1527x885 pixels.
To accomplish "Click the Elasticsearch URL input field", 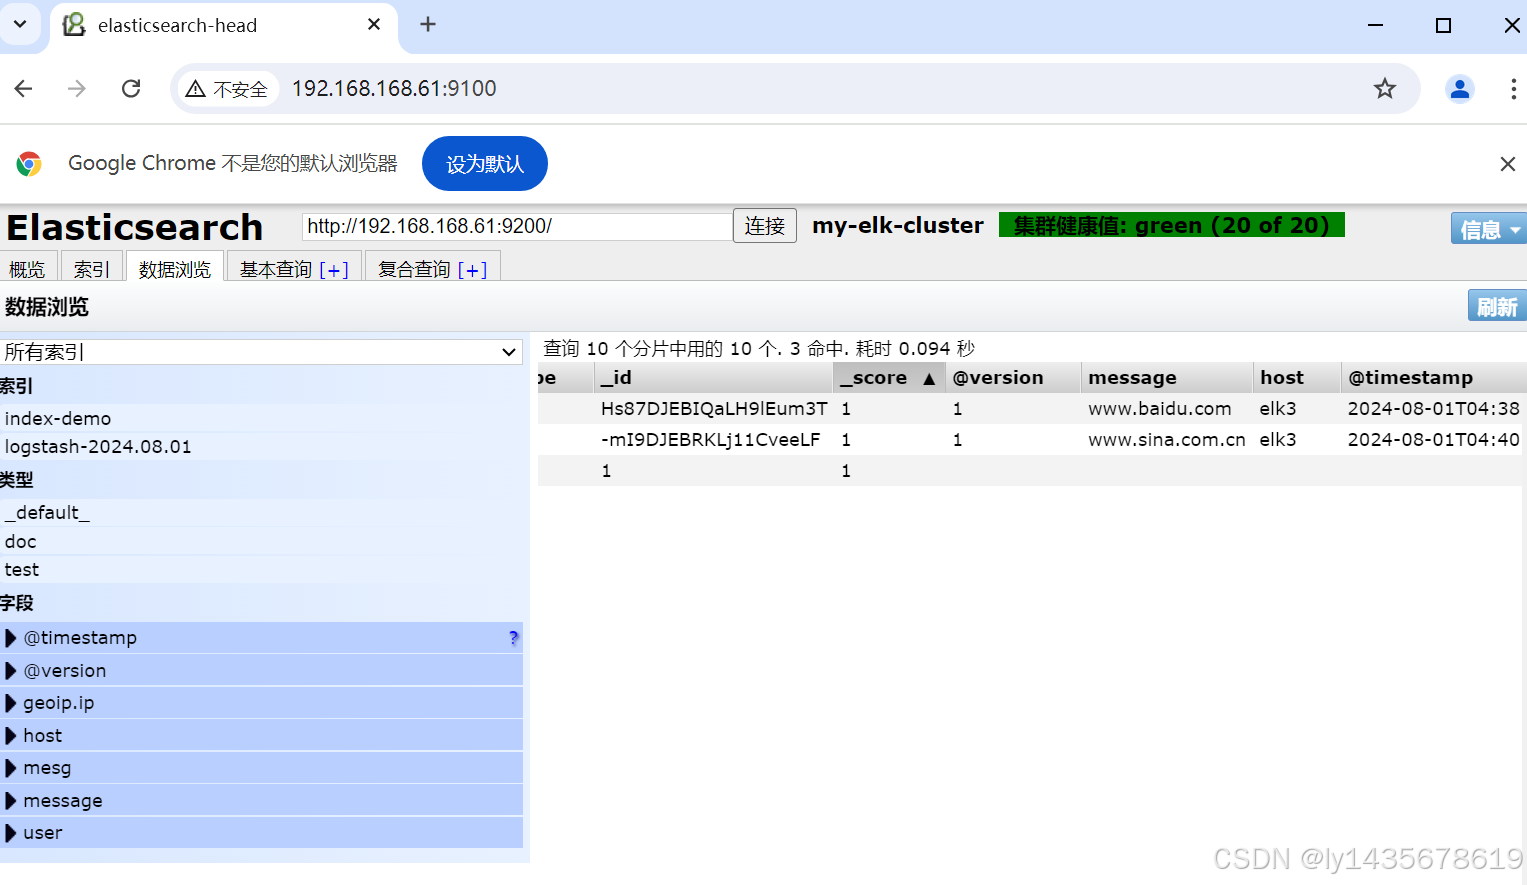I will (517, 226).
